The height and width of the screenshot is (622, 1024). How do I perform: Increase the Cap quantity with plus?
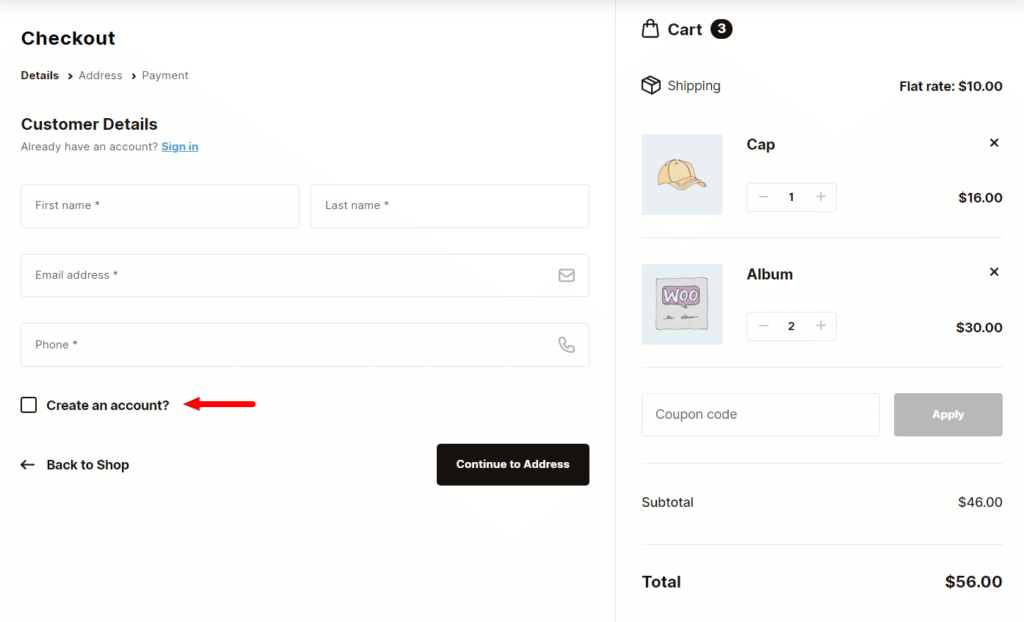[x=821, y=197]
